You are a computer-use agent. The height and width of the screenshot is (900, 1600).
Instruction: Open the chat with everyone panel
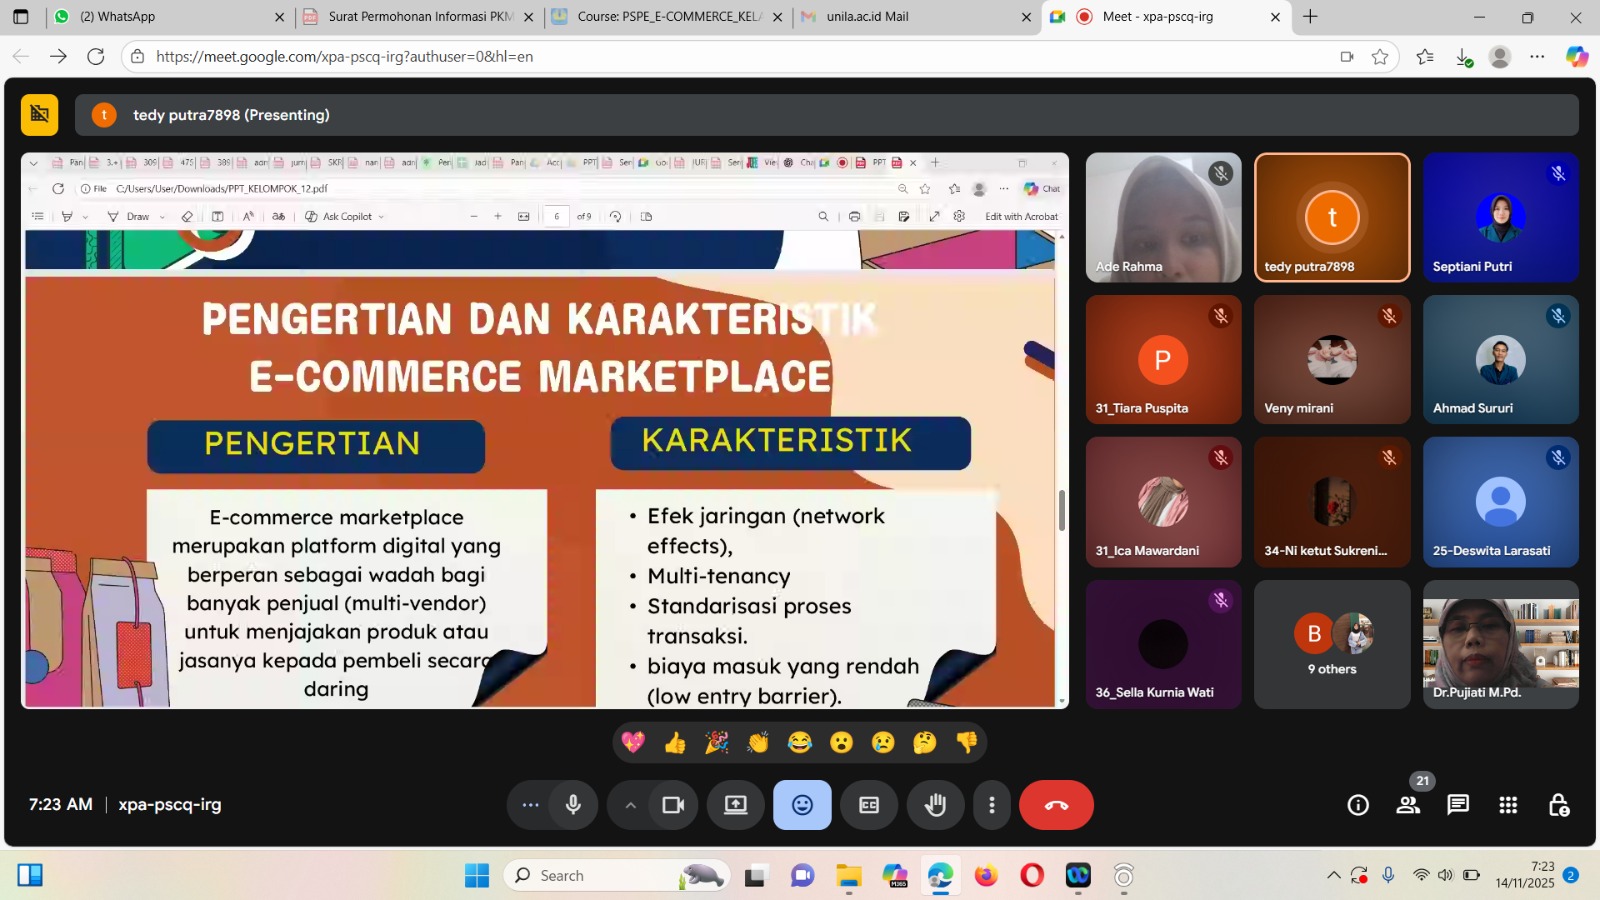point(1458,805)
